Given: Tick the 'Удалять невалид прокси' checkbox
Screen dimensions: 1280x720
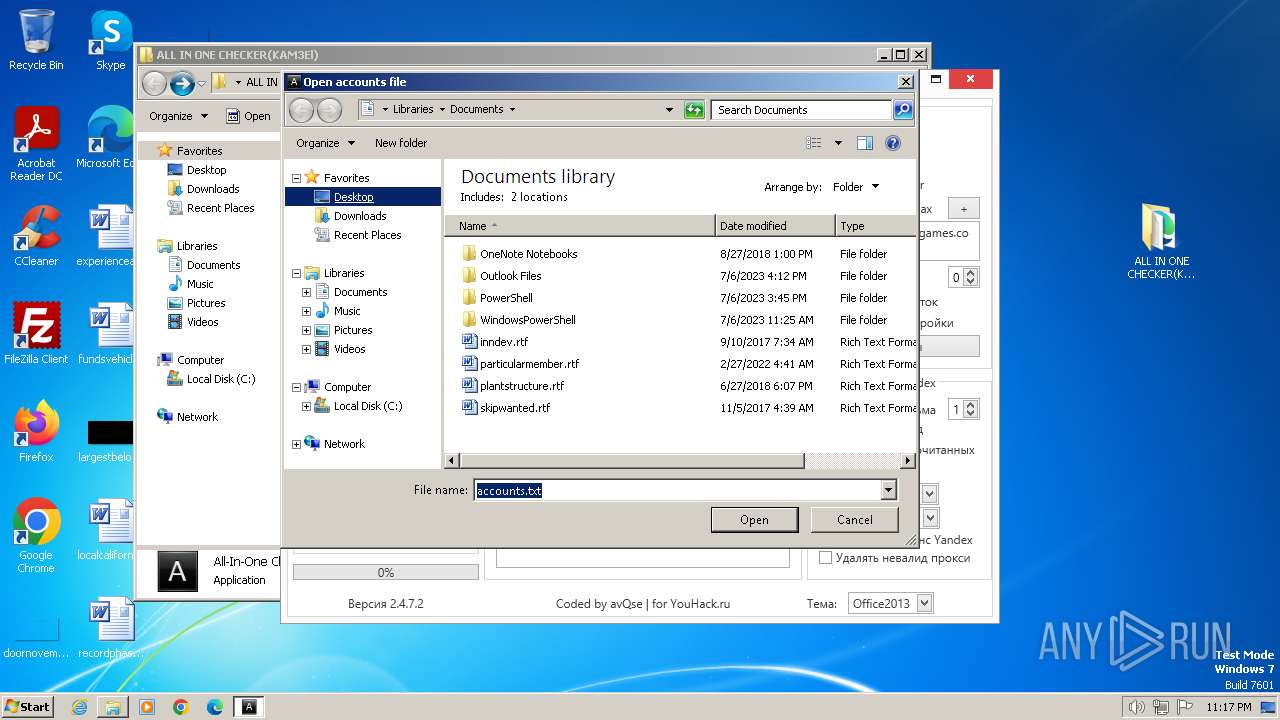Looking at the screenshot, I should [825, 558].
